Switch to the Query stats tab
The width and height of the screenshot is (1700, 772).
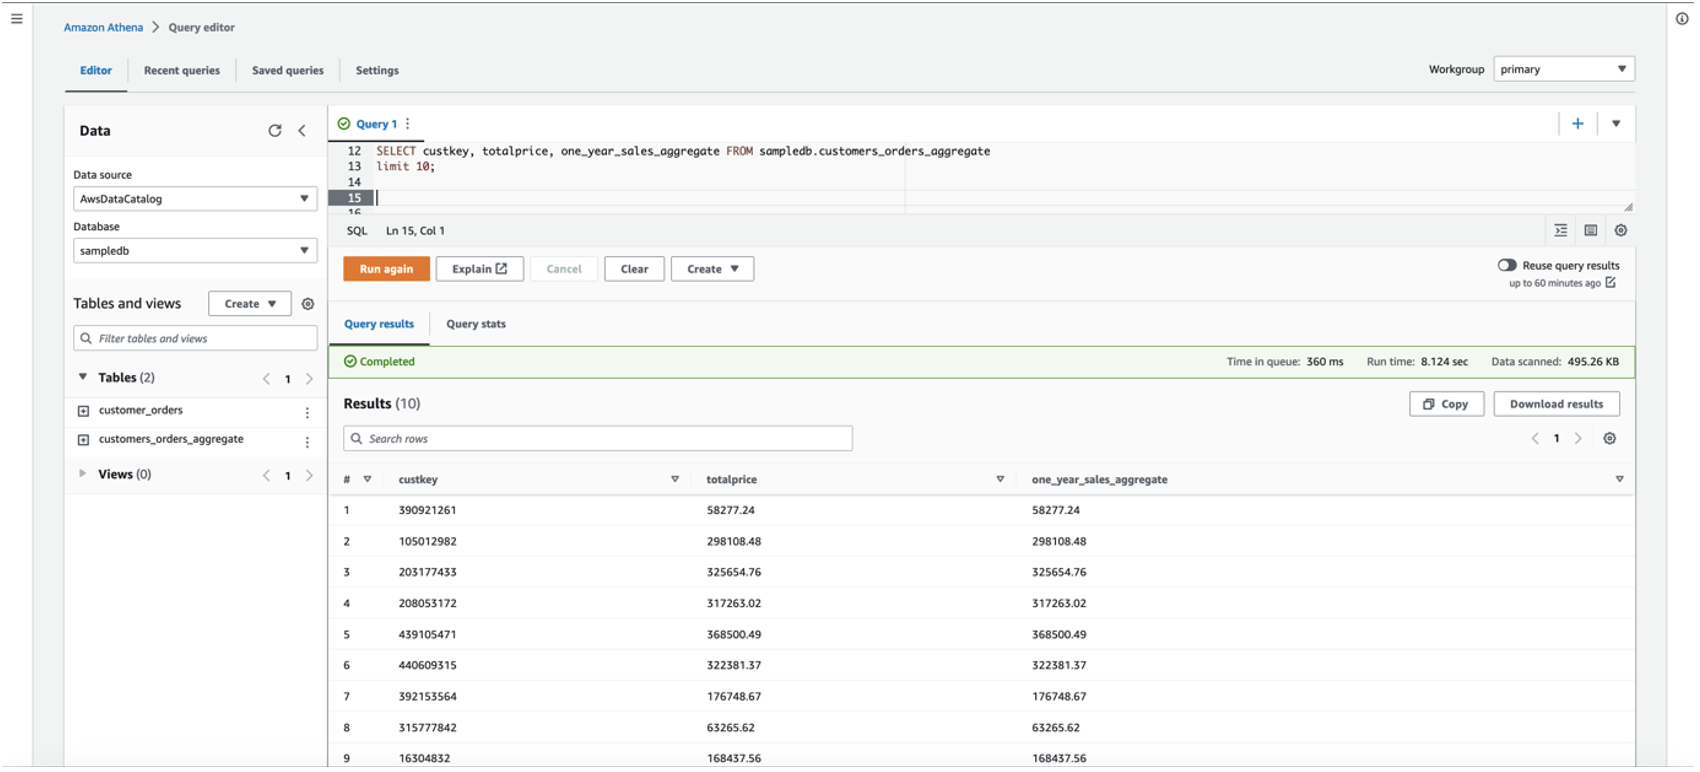click(475, 324)
